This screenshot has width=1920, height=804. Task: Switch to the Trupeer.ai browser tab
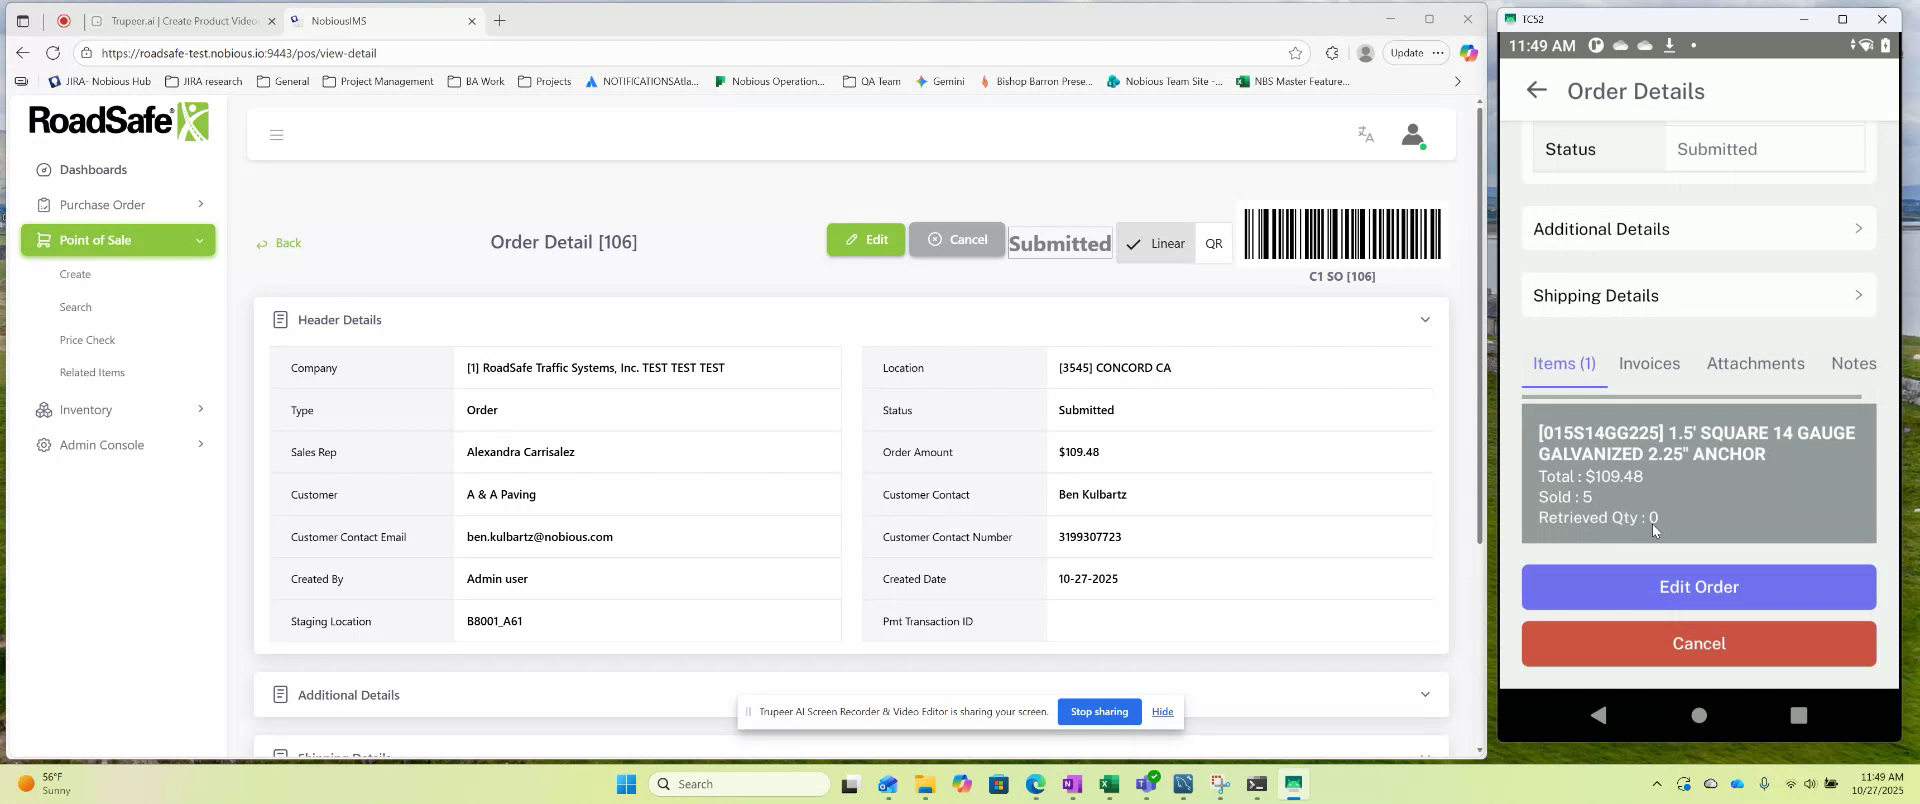pyautogui.click(x=183, y=21)
